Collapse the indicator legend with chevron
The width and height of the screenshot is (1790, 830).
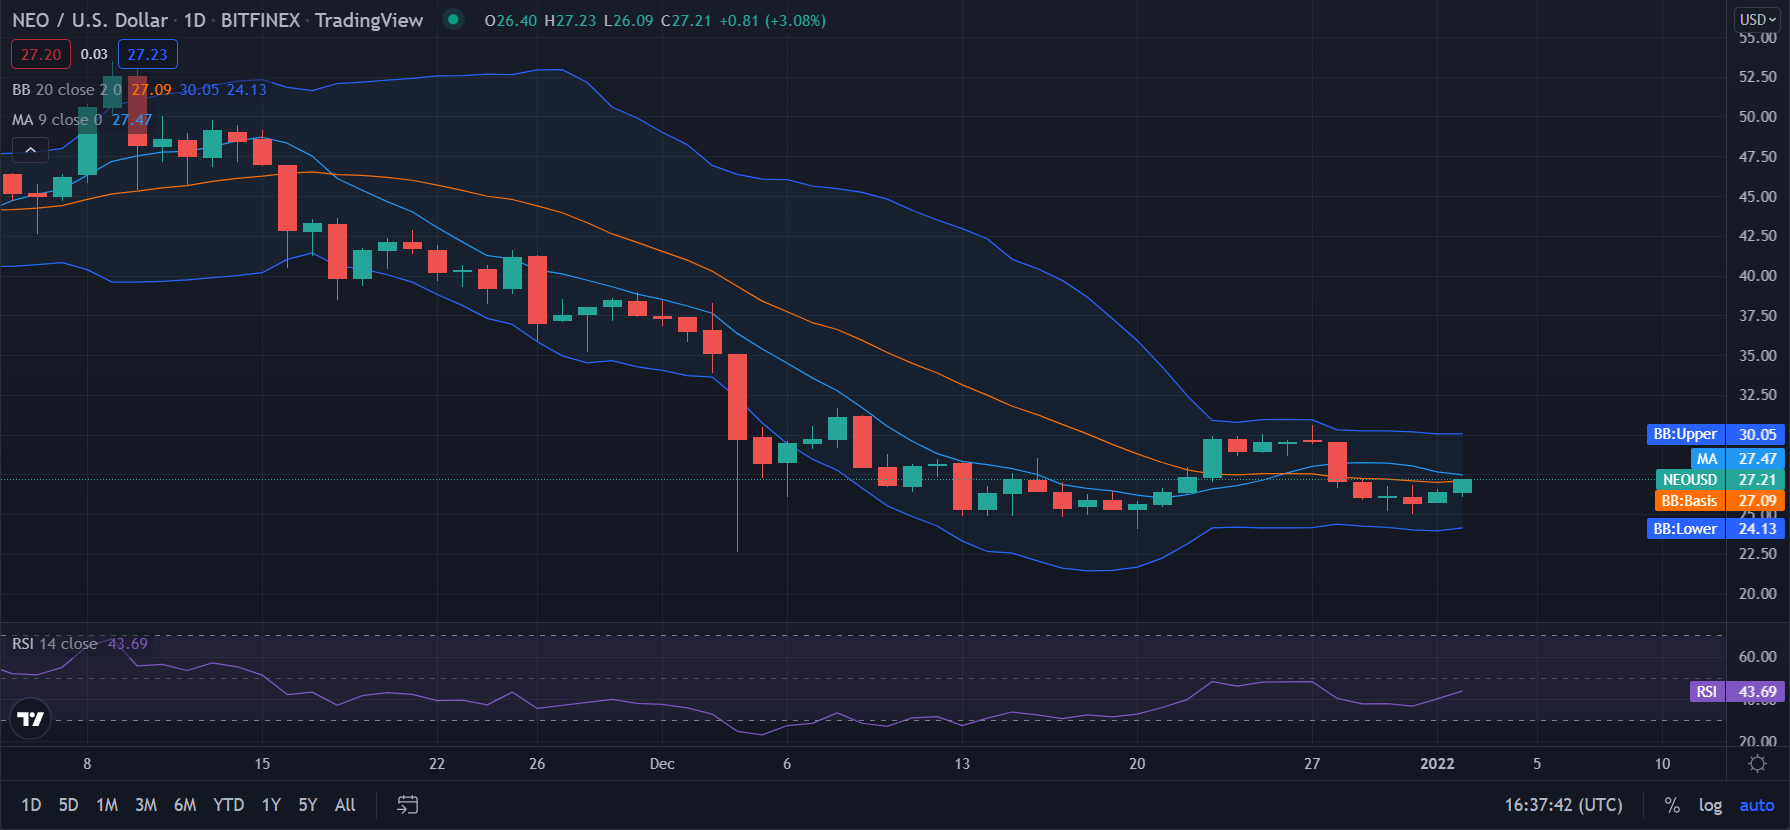[x=30, y=150]
